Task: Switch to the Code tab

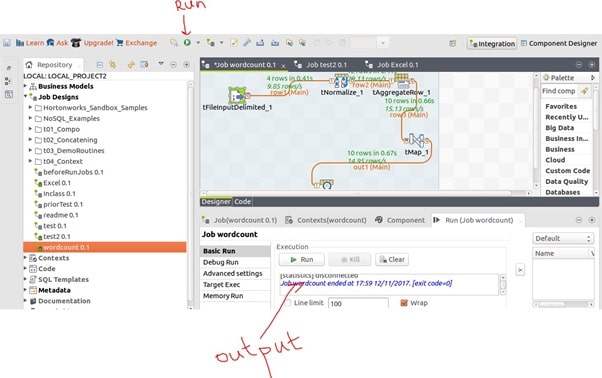Action: click(x=242, y=201)
